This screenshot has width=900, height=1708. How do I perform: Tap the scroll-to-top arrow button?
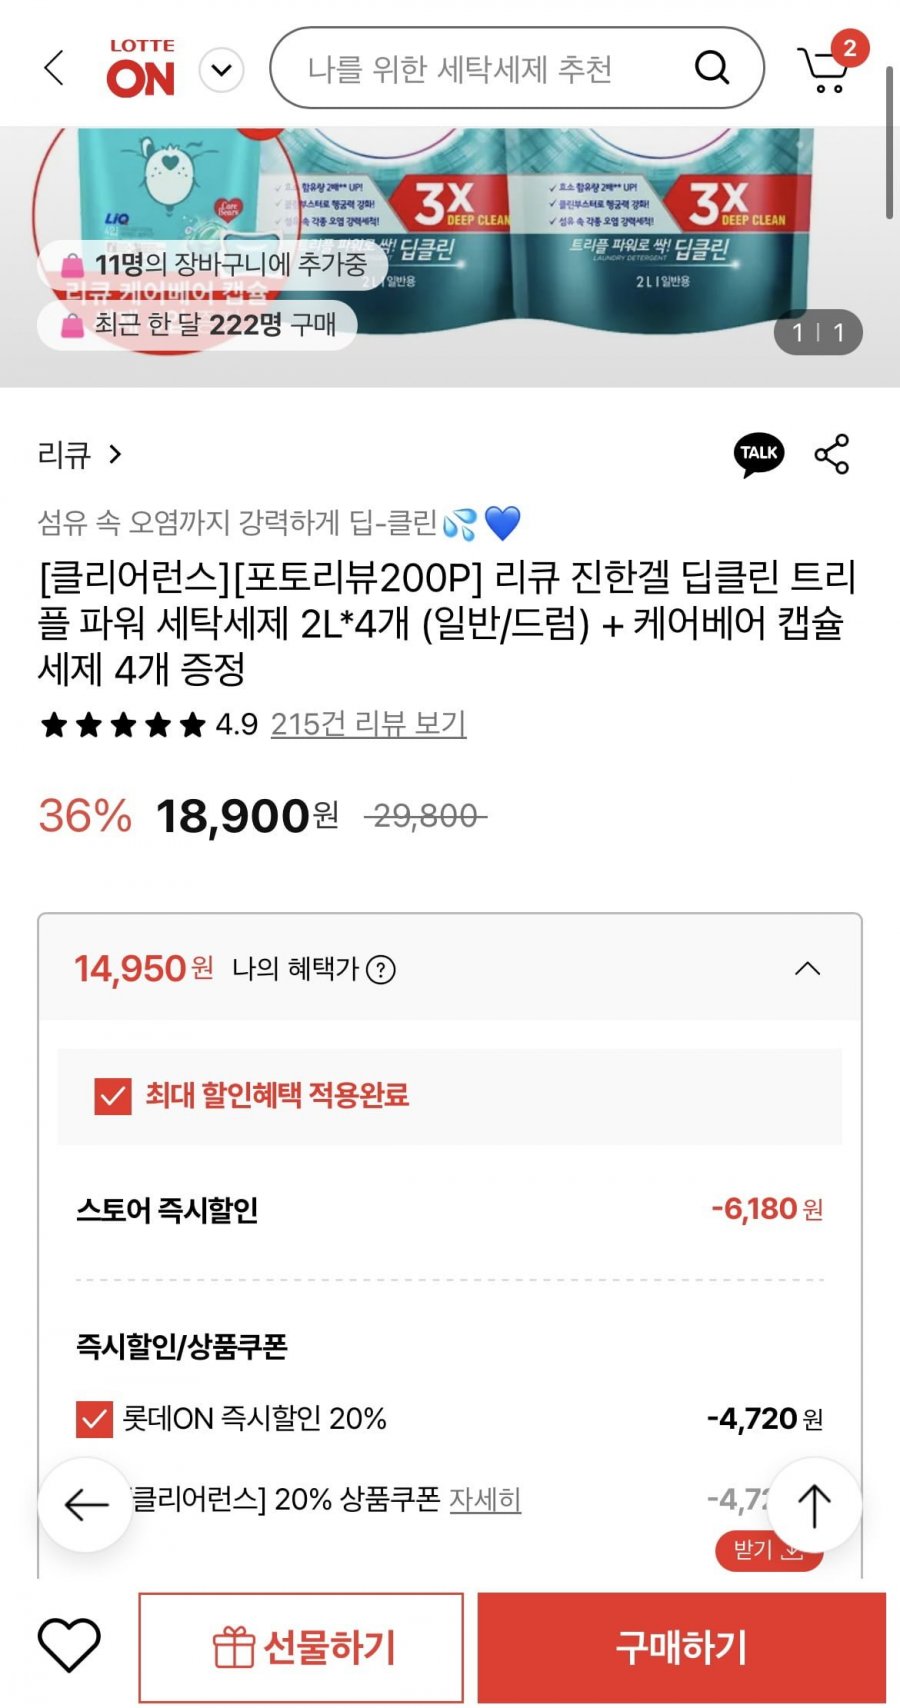pyautogui.click(x=814, y=1504)
